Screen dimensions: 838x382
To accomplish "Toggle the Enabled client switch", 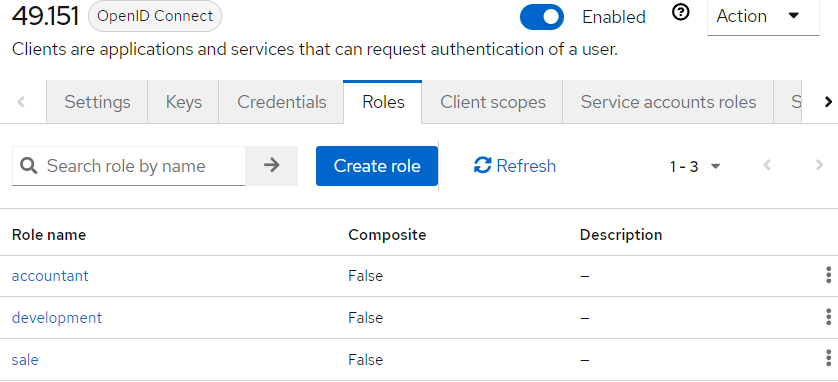I will (x=542, y=17).
